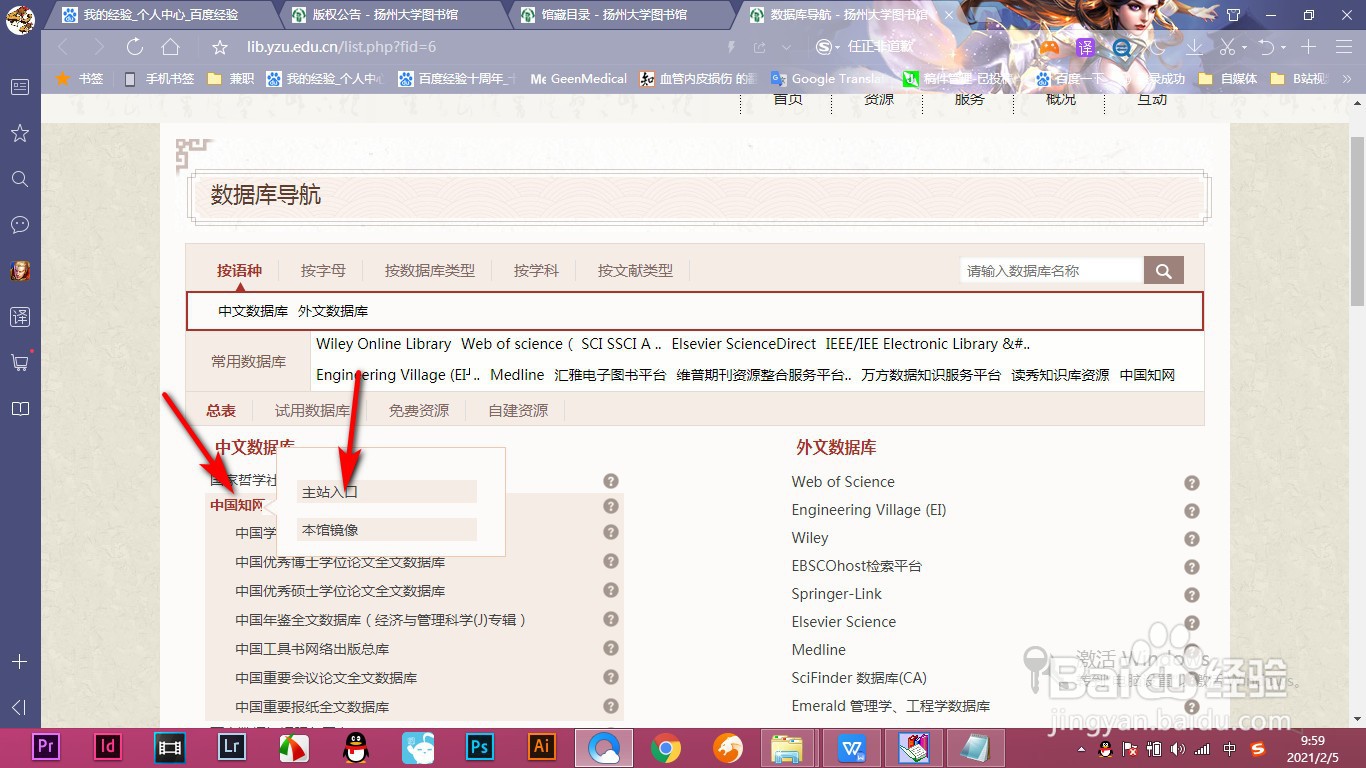Select the 按数据库类型 filter tab
The height and width of the screenshot is (768, 1366).
click(x=430, y=270)
